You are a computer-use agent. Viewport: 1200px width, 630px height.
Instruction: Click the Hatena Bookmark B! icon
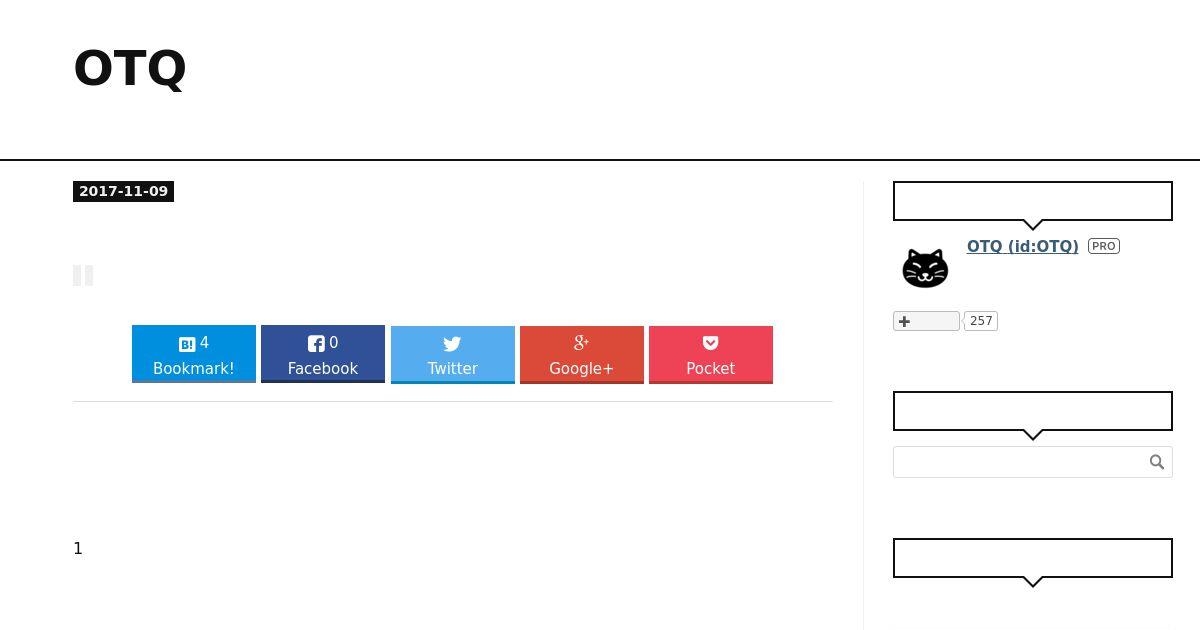click(x=187, y=344)
